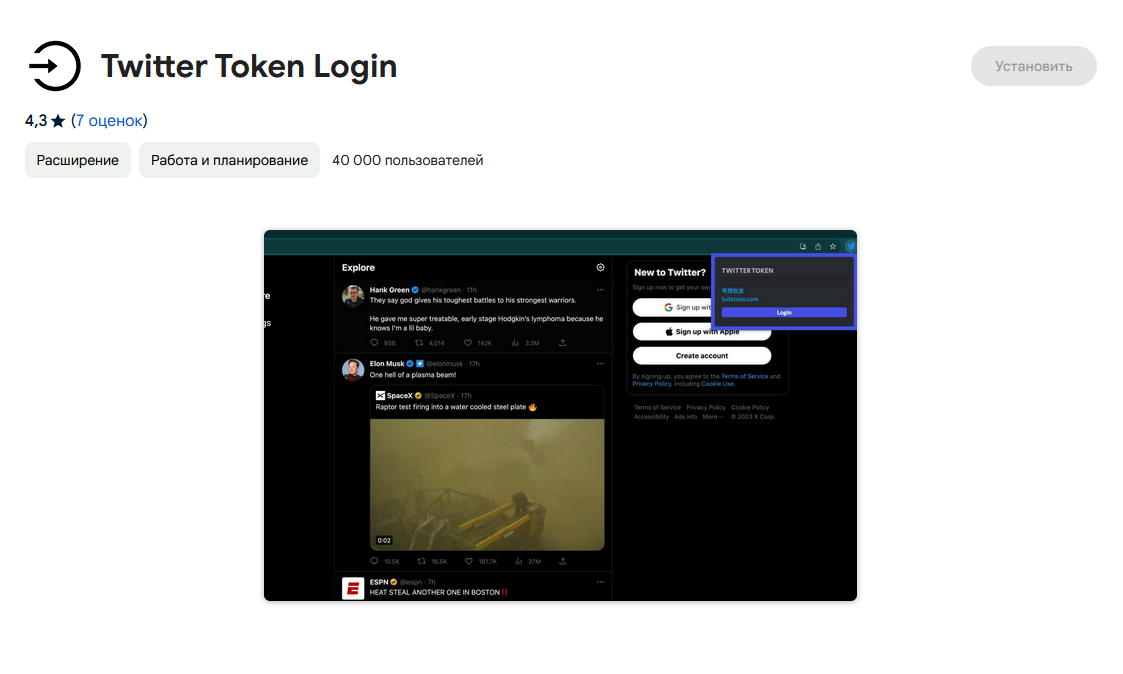Open more options on Elon Musk tweet

(600, 364)
